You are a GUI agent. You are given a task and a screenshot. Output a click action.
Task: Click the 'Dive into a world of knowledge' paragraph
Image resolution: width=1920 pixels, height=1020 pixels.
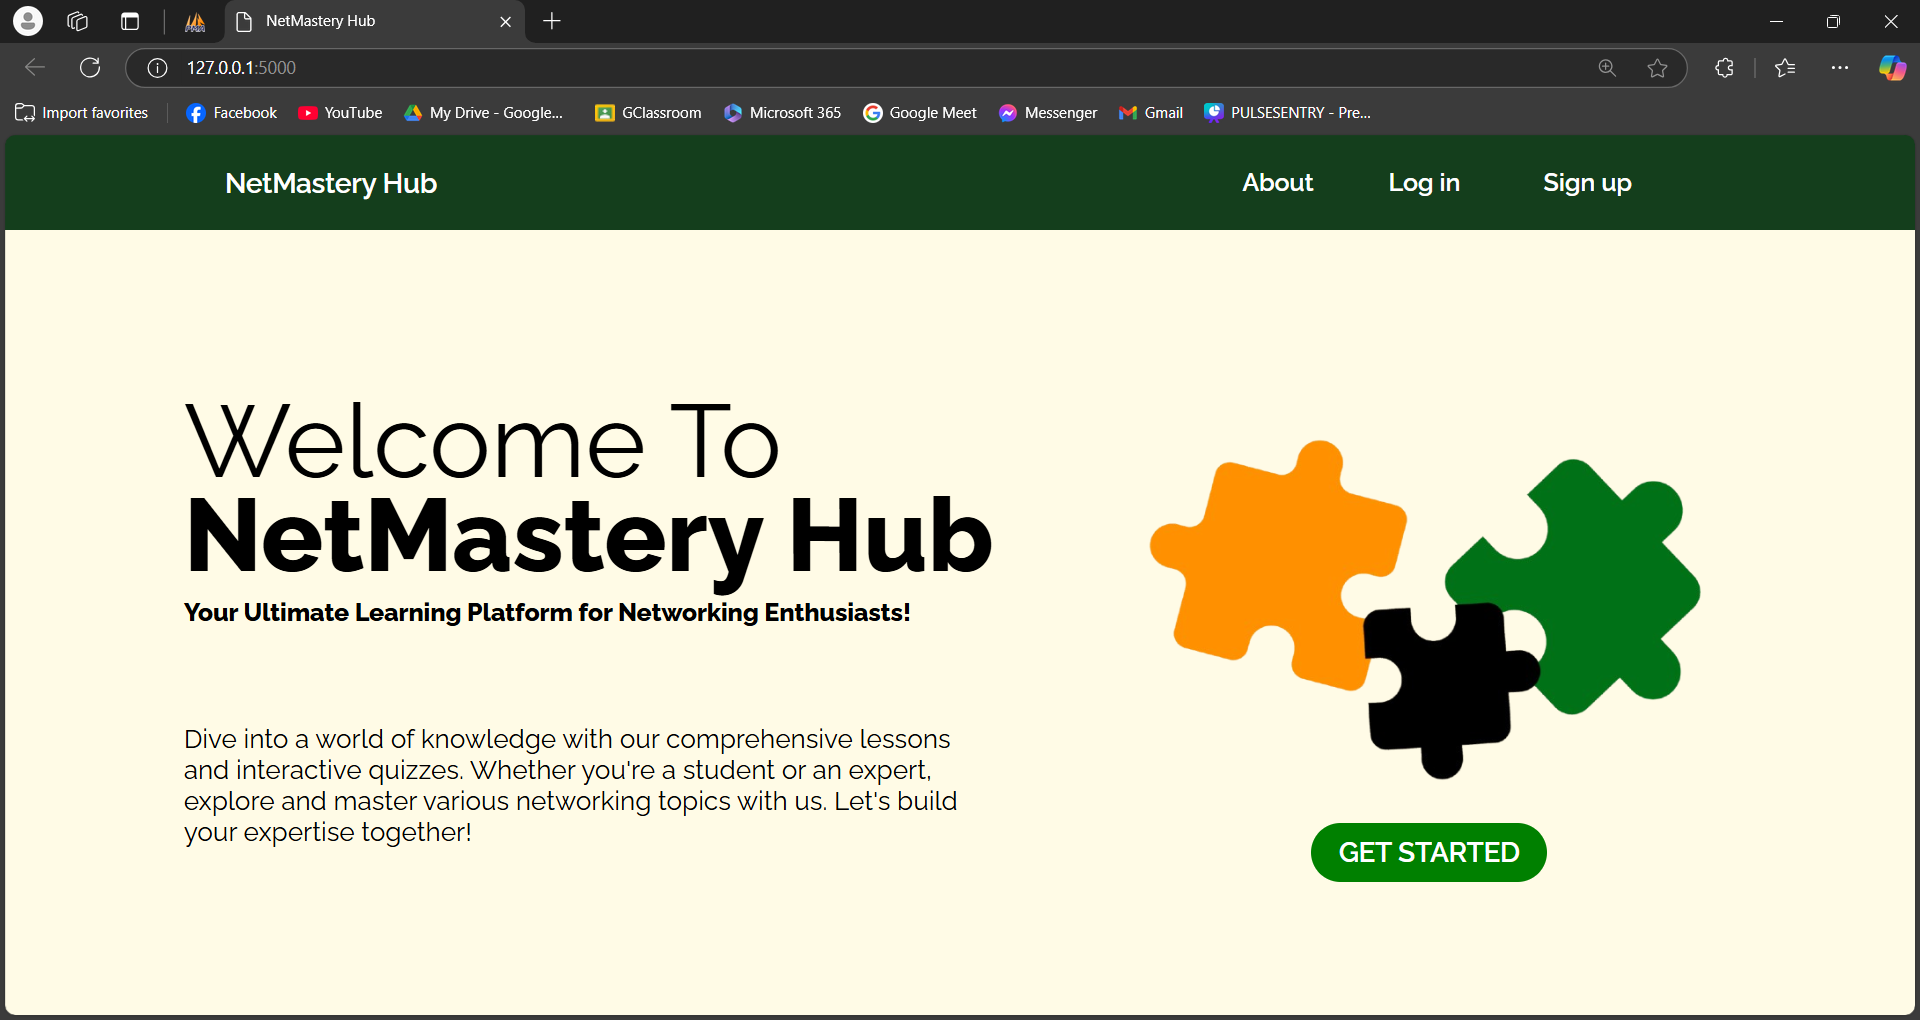(x=571, y=785)
